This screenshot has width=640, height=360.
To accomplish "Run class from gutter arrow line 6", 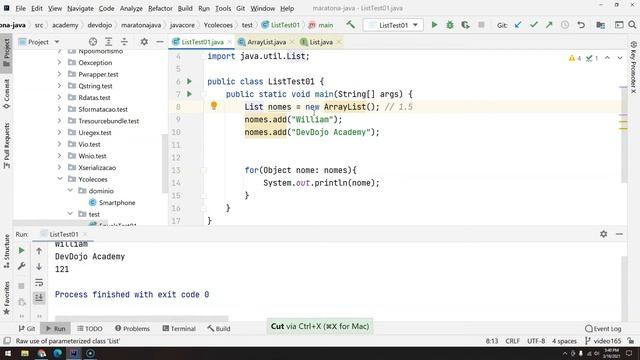I will (x=189, y=81).
